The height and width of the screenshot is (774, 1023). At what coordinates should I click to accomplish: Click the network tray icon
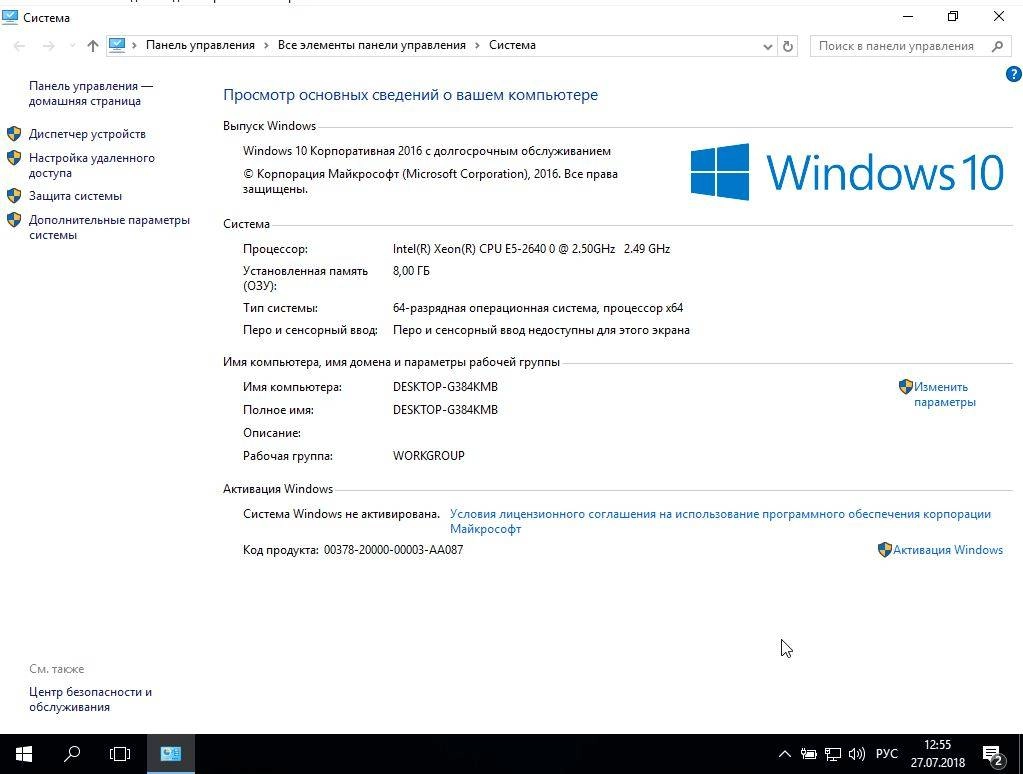pos(832,754)
